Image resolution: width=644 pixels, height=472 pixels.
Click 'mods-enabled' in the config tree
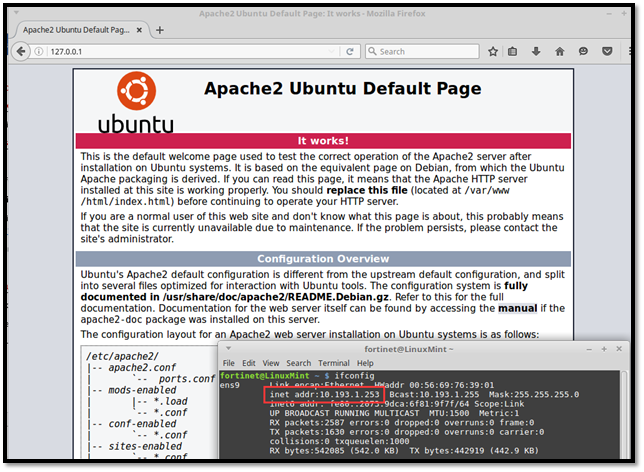pos(142,390)
